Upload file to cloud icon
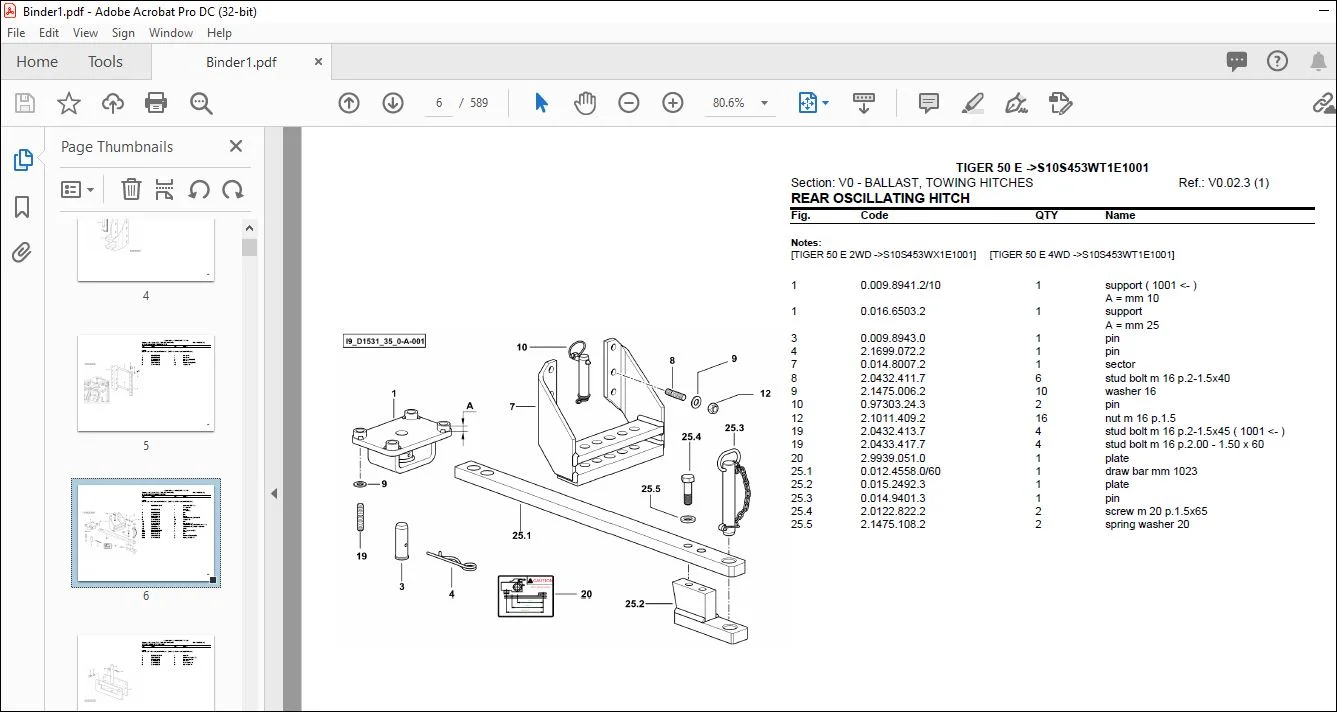Image resolution: width=1337 pixels, height=712 pixels. click(113, 103)
